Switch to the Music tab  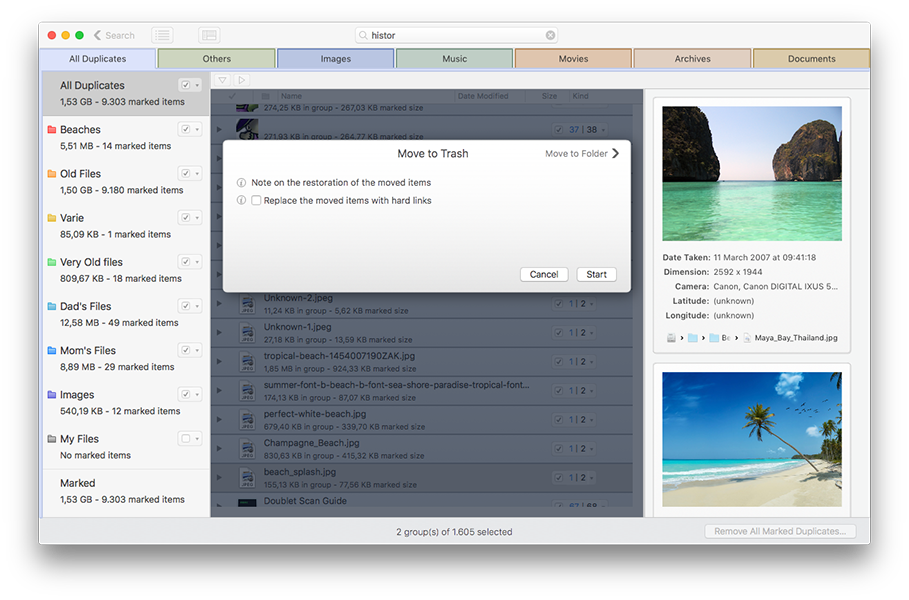coord(454,59)
